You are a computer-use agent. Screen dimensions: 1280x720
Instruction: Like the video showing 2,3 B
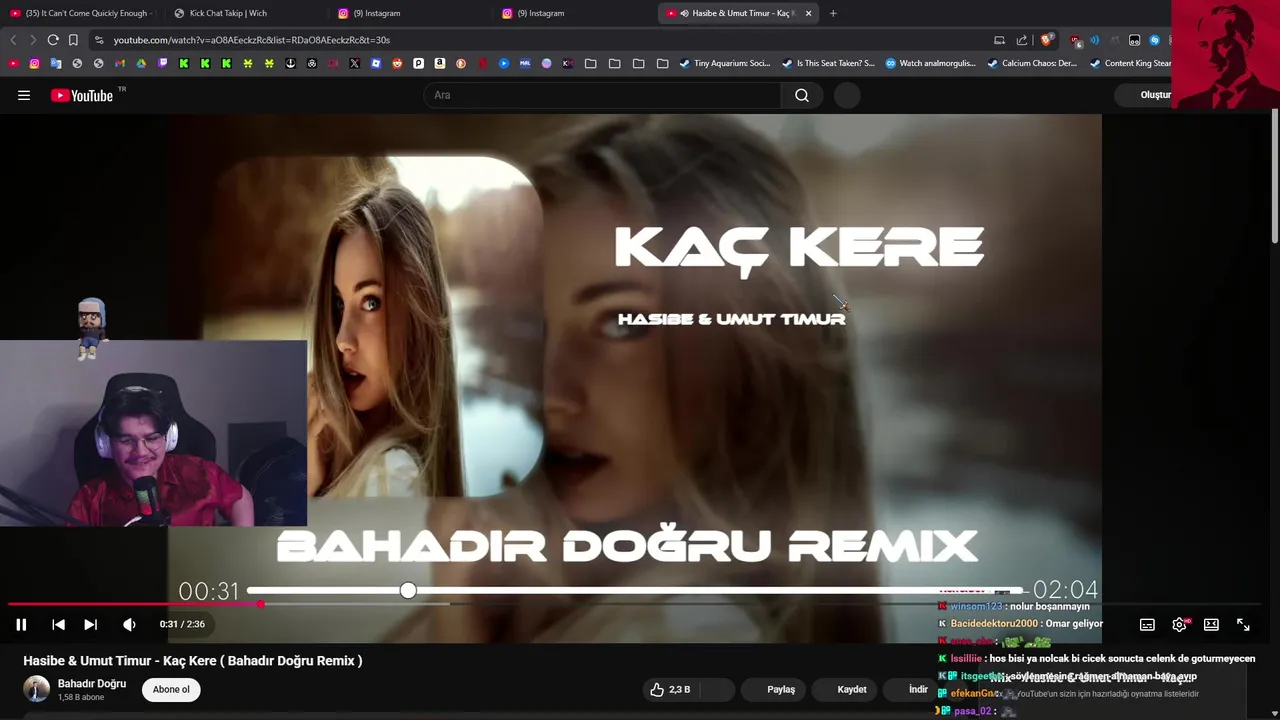coord(670,689)
